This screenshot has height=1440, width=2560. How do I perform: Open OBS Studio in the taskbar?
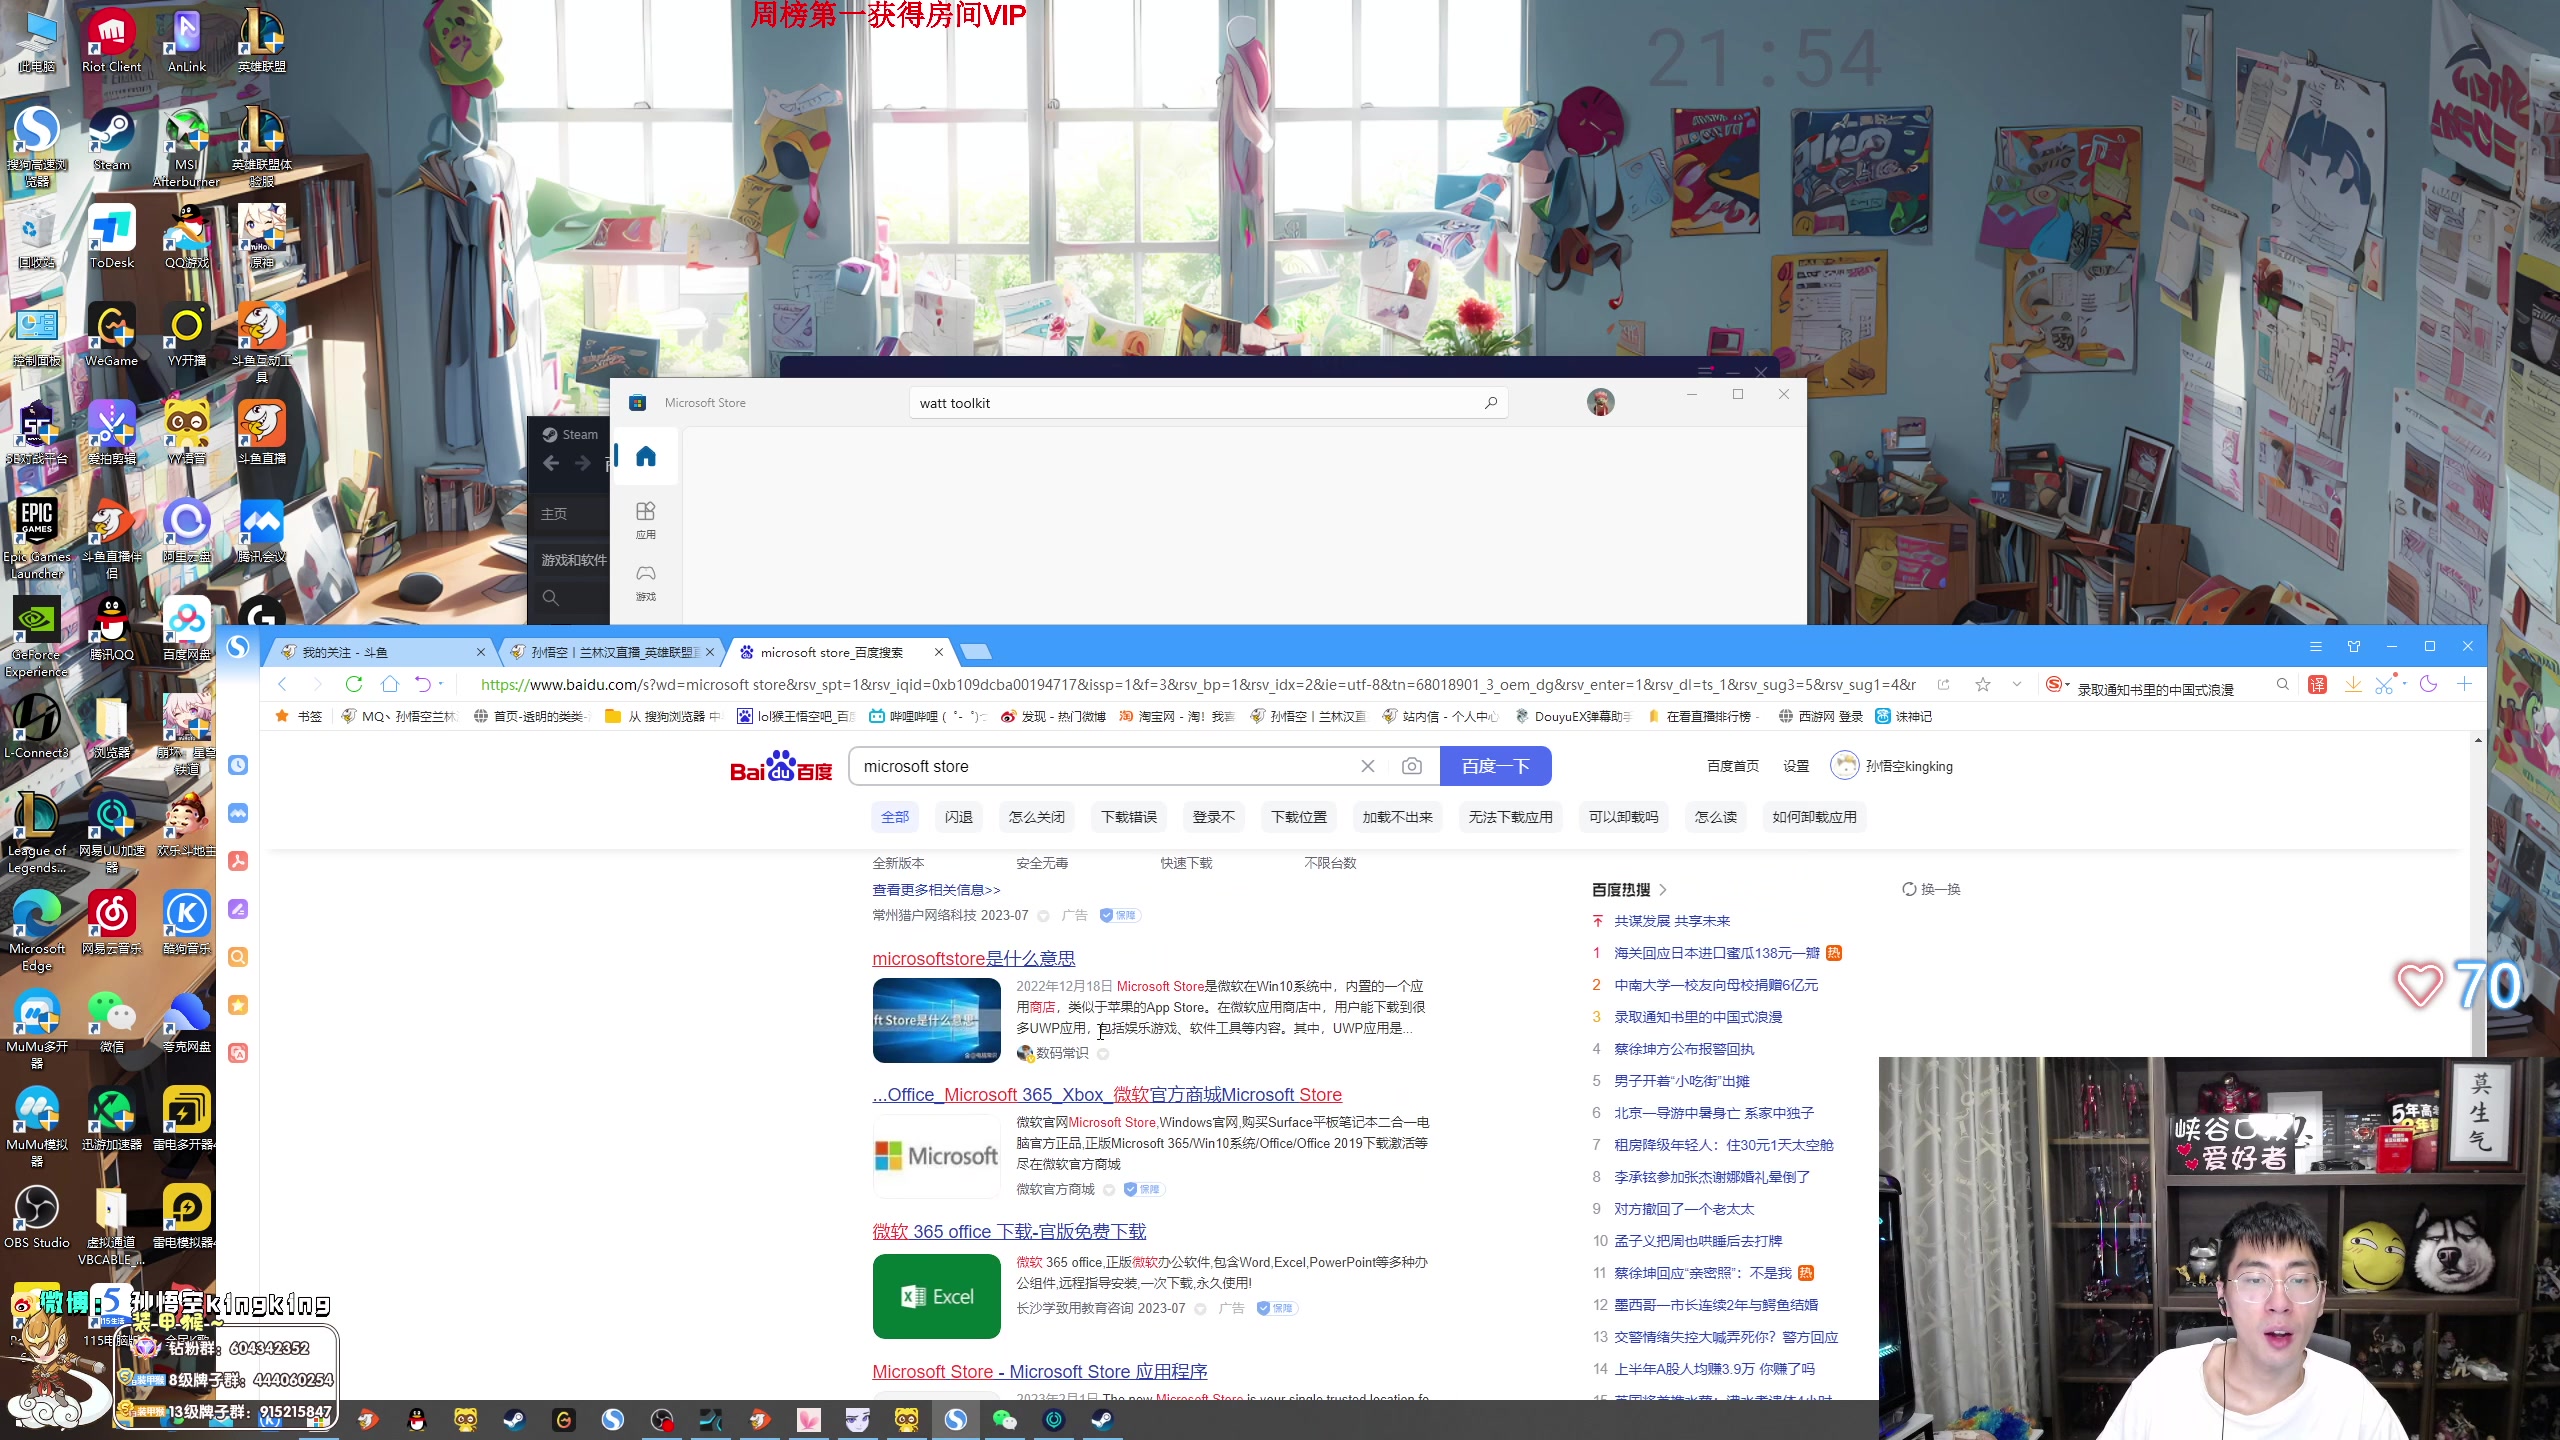[662, 1420]
